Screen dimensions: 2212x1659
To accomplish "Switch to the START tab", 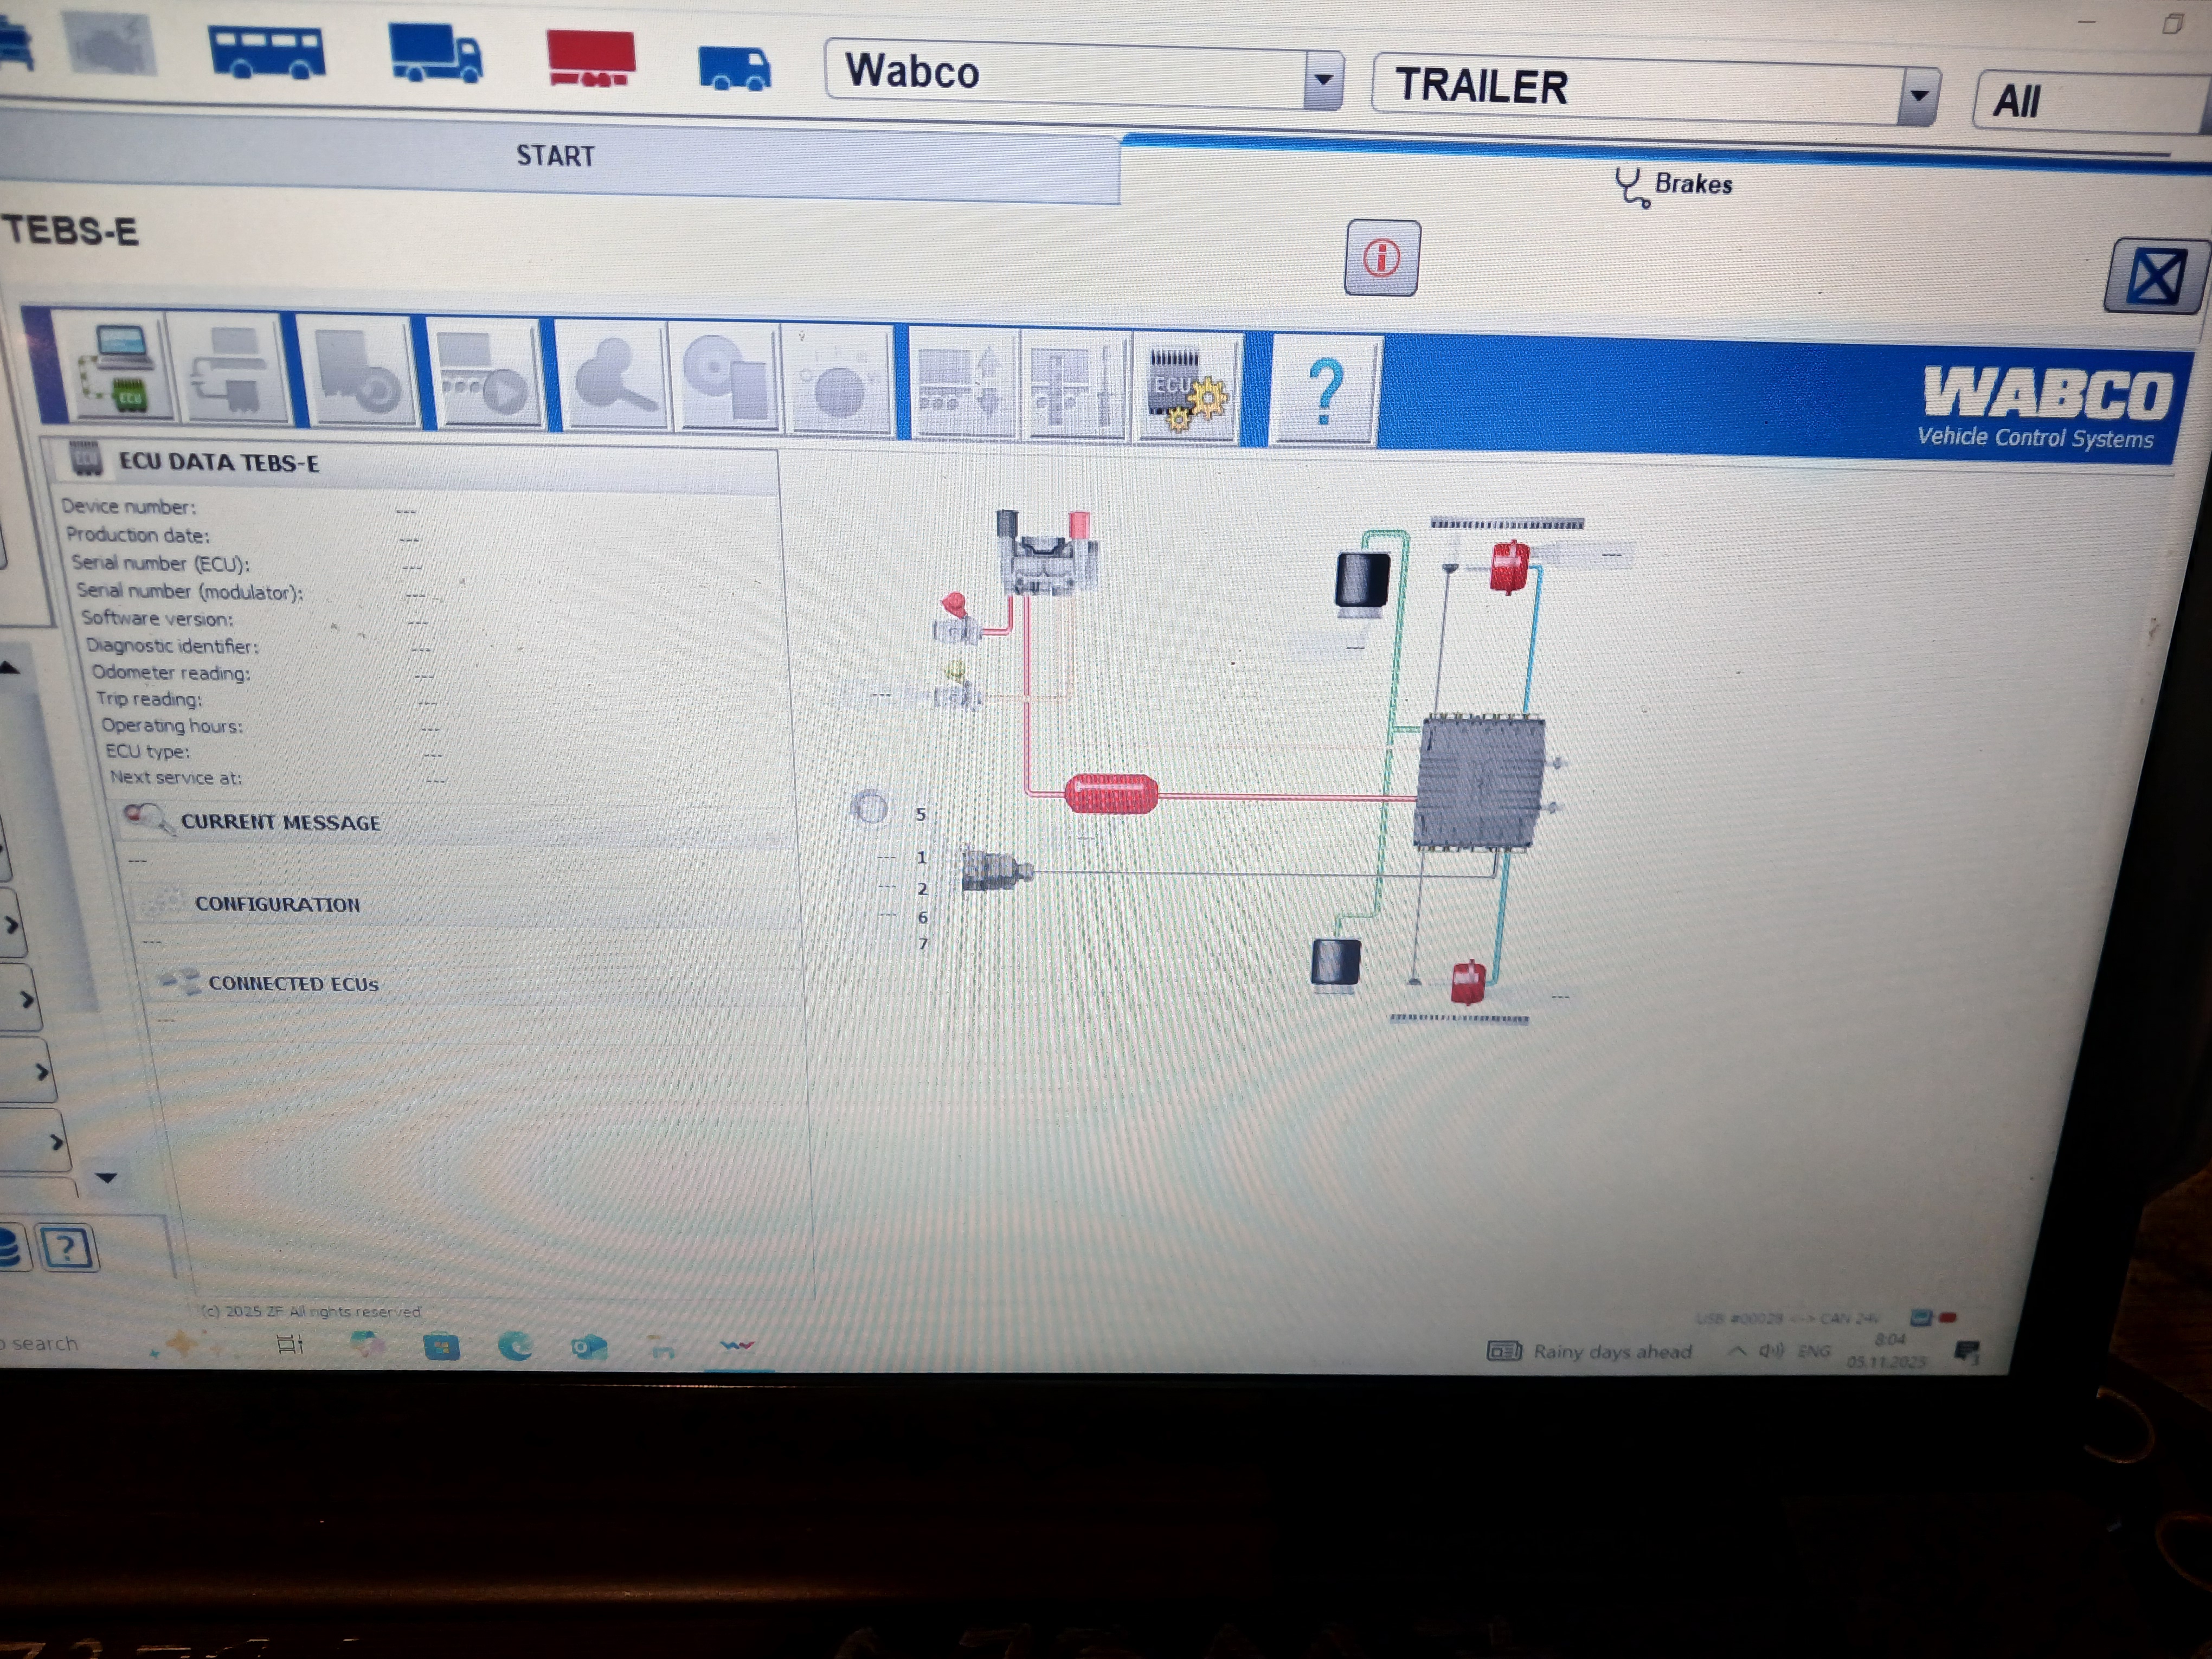I will point(556,157).
